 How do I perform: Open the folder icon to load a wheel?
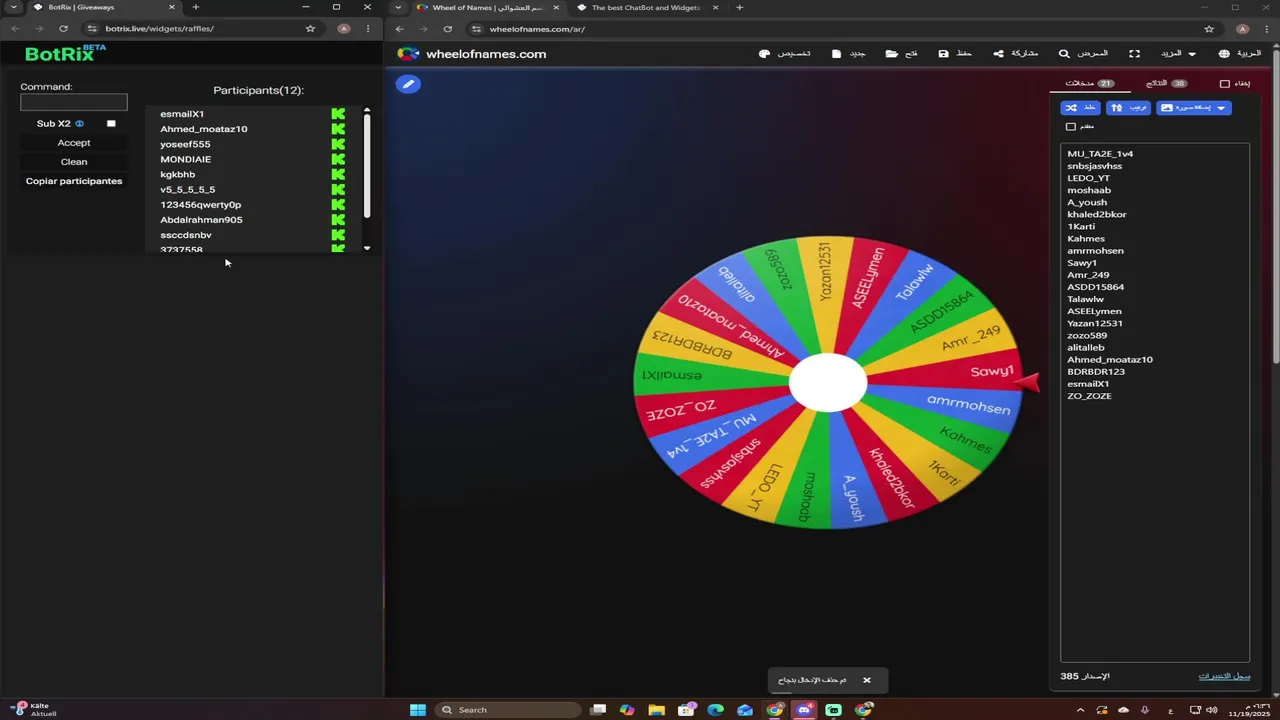[891, 54]
